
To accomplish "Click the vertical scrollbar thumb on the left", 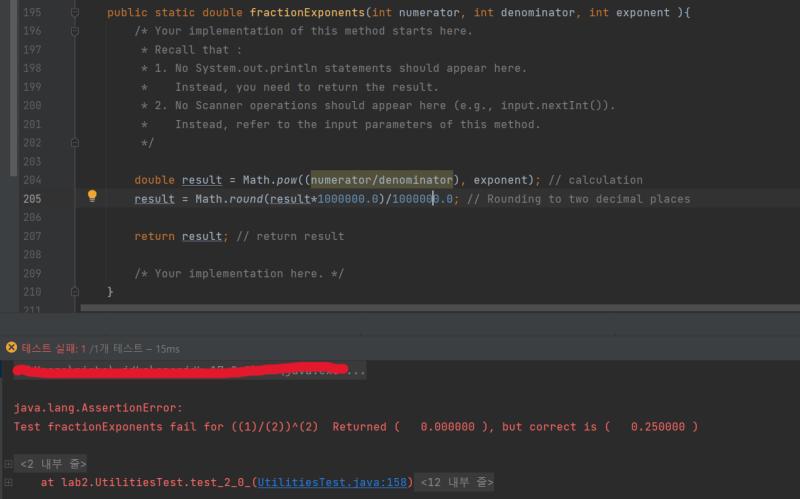I will click(x=14, y=88).
